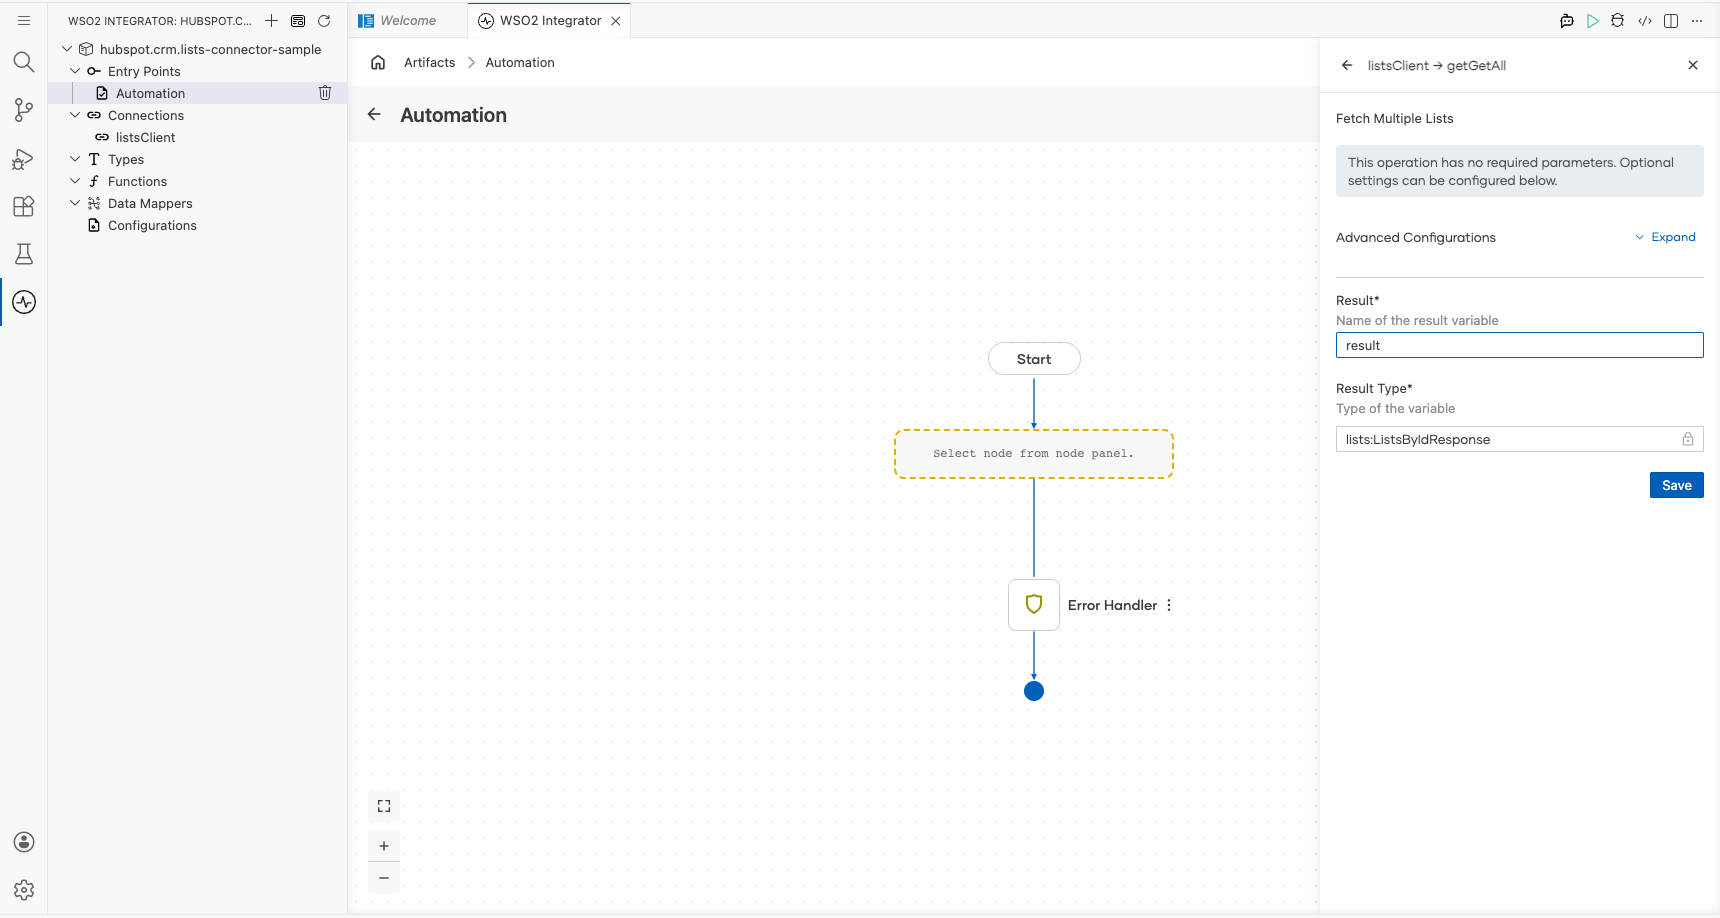Switch to the Welcome tab

[x=408, y=20]
